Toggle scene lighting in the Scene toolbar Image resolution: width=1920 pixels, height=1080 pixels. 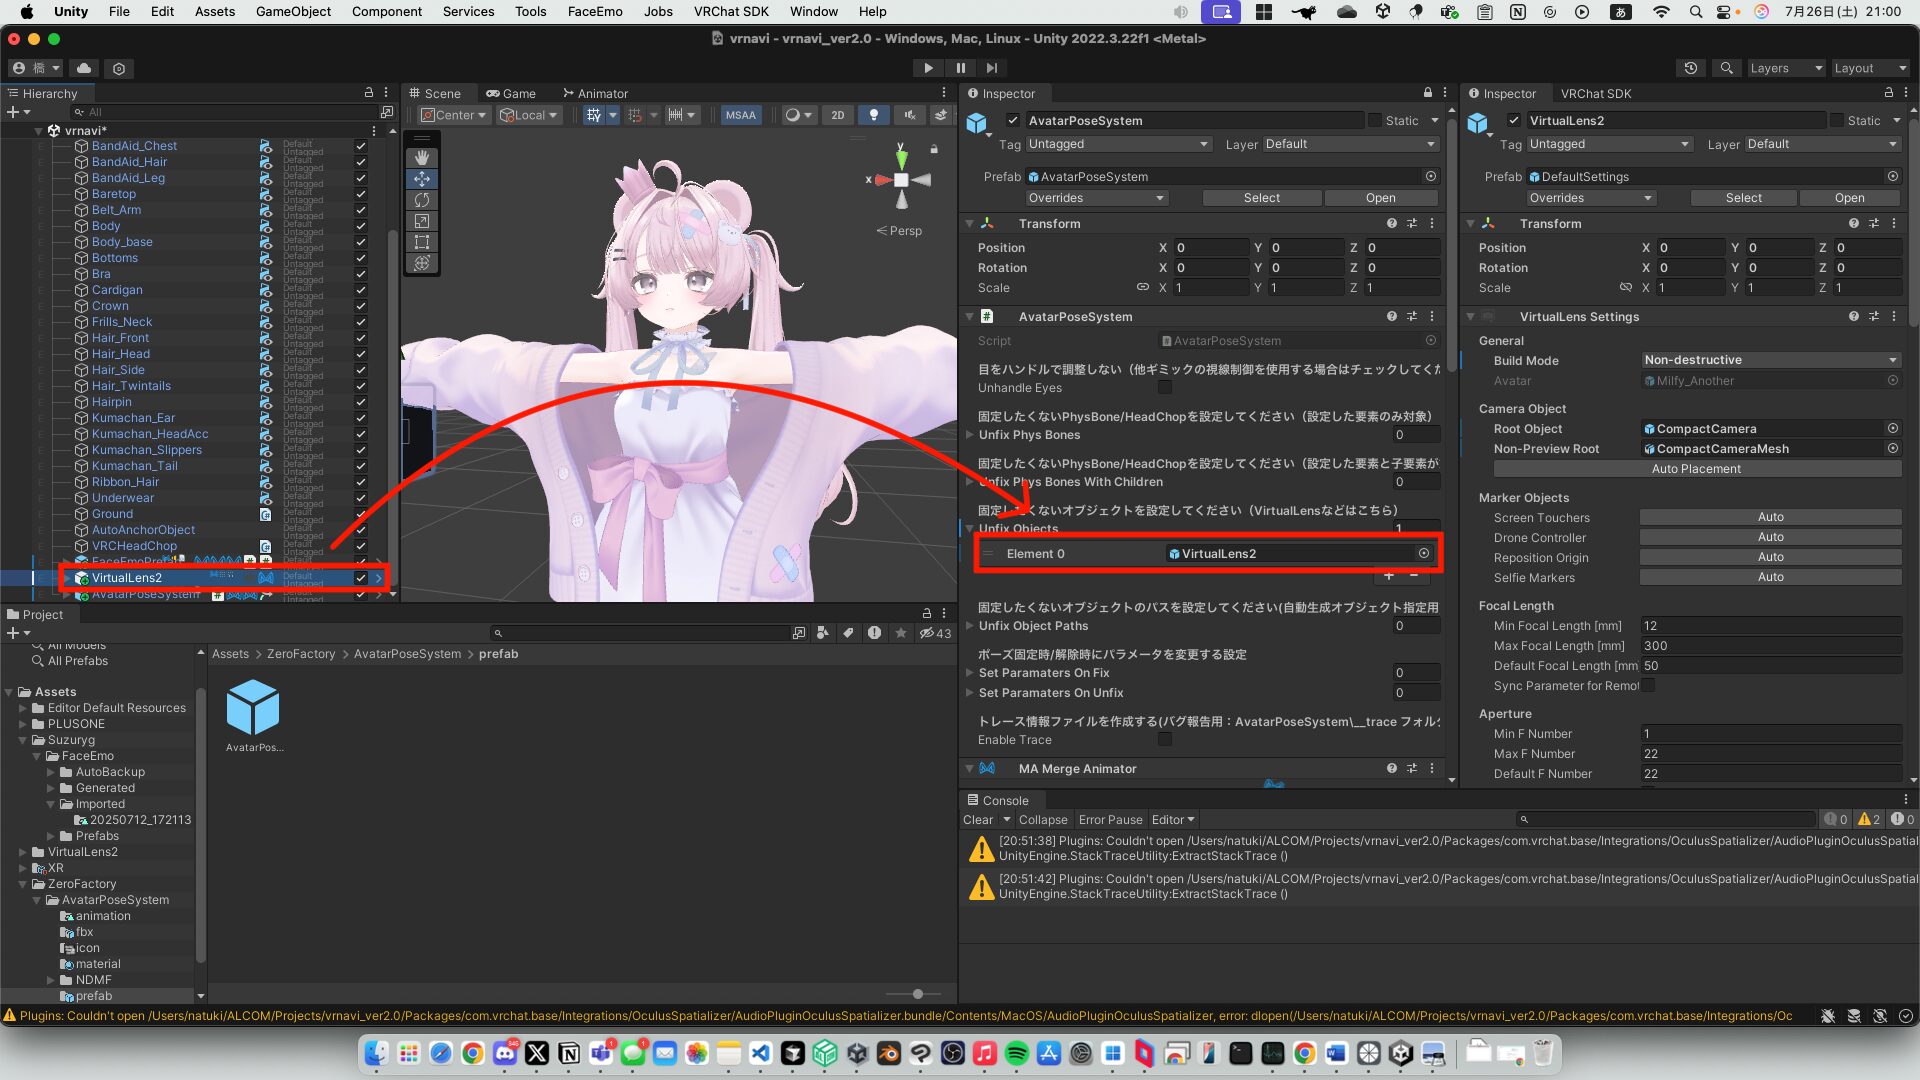pos(873,115)
